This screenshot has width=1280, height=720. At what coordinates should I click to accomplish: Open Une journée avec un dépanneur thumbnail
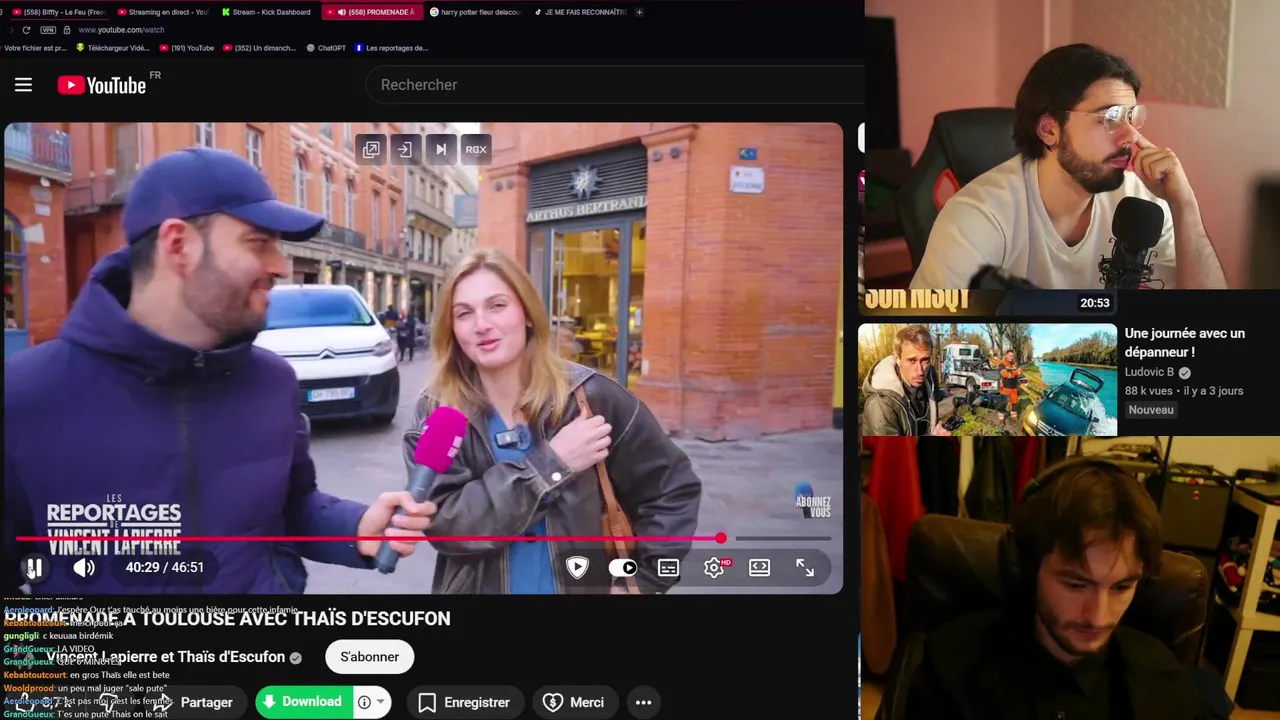click(987, 380)
